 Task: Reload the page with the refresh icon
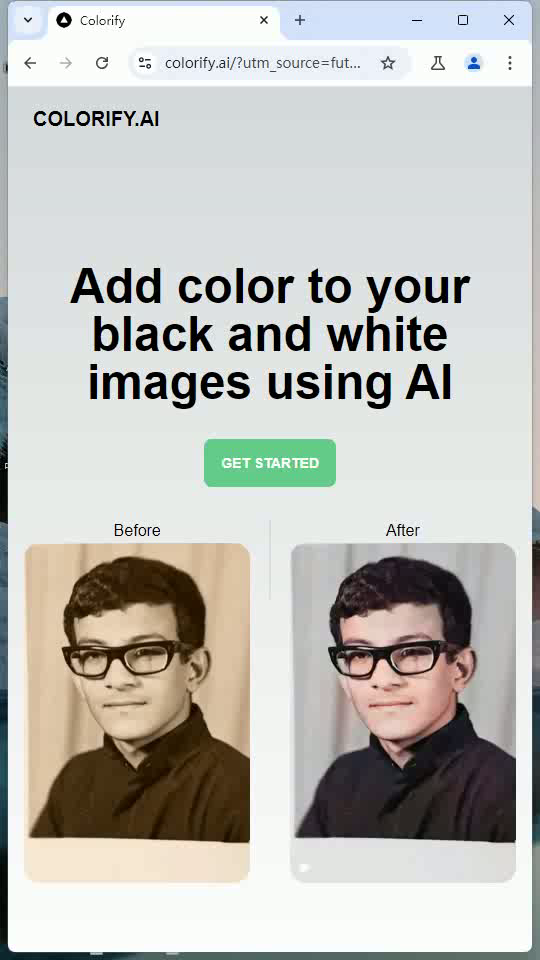[x=102, y=63]
